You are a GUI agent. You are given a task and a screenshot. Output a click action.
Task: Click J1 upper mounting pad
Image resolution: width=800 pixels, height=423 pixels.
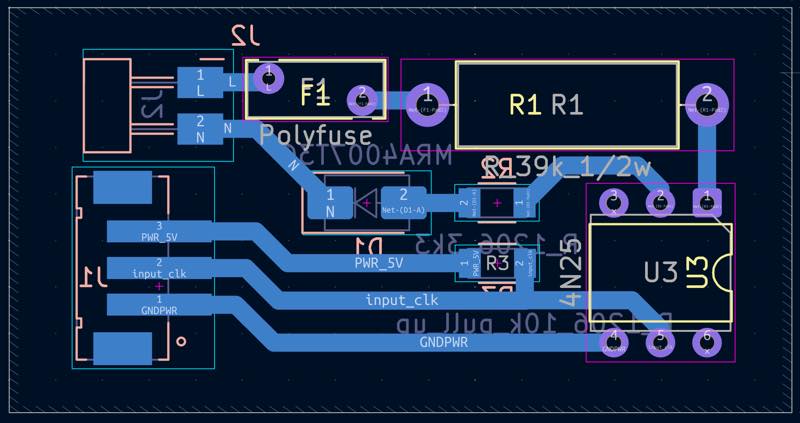pos(123,187)
